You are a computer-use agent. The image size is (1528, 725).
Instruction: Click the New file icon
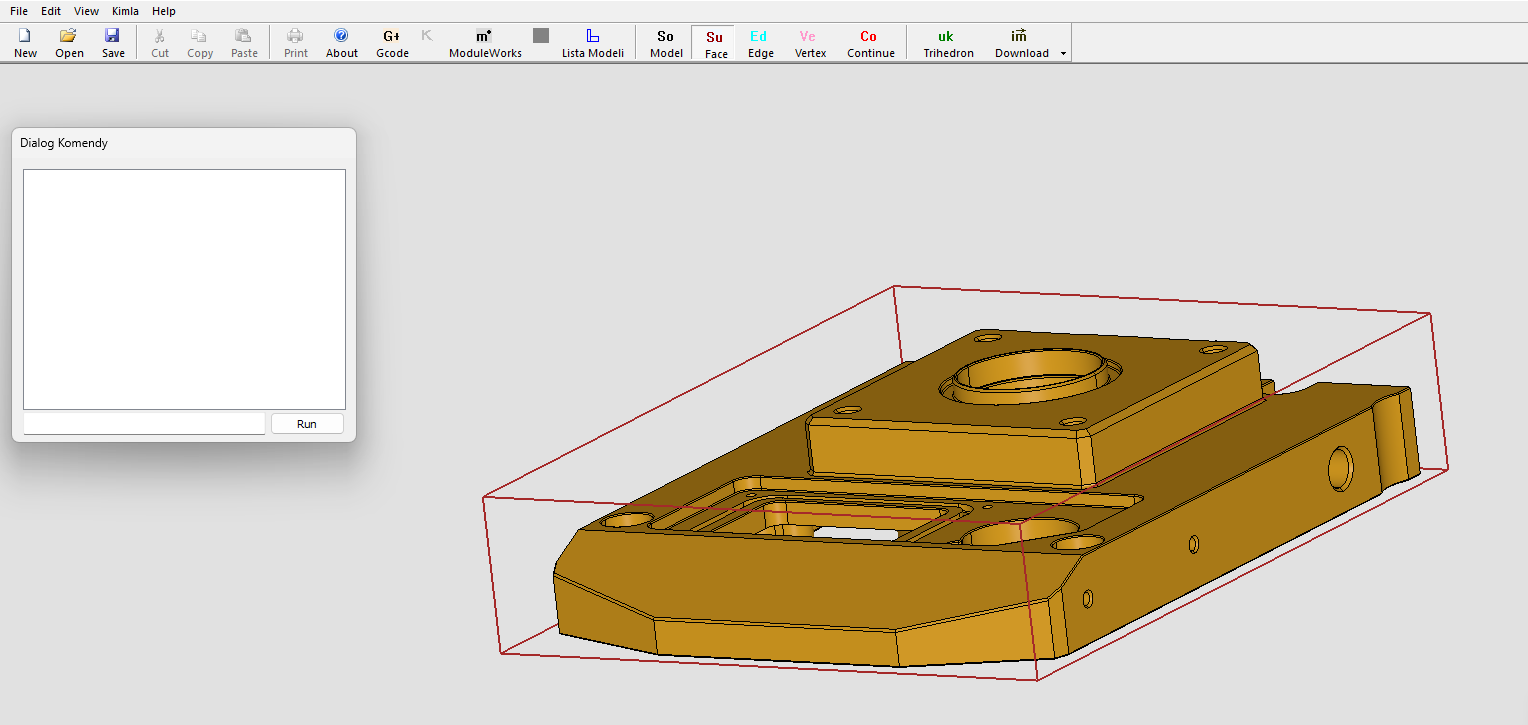pos(25,43)
